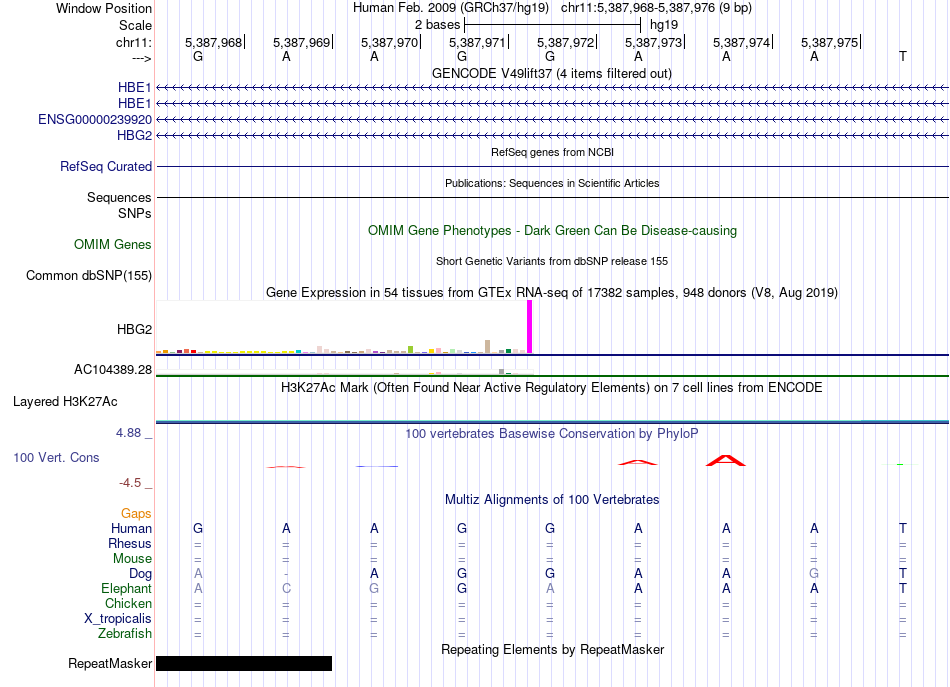Select the Rhesus species label
950x687 pixels.
(130, 543)
